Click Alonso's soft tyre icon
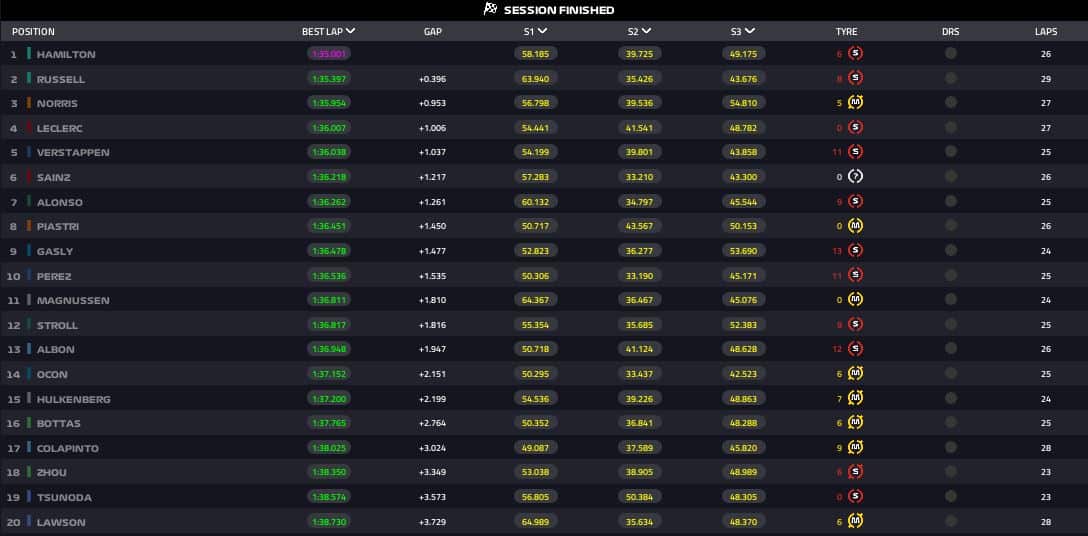 (856, 201)
